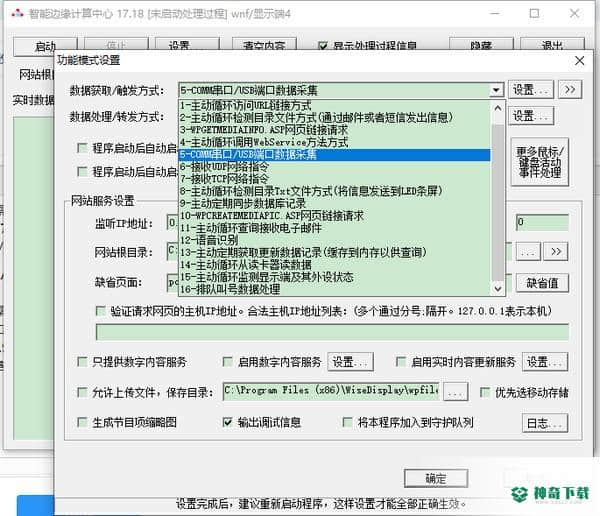Select 16-排队叫号数据处理 option

click(x=334, y=289)
